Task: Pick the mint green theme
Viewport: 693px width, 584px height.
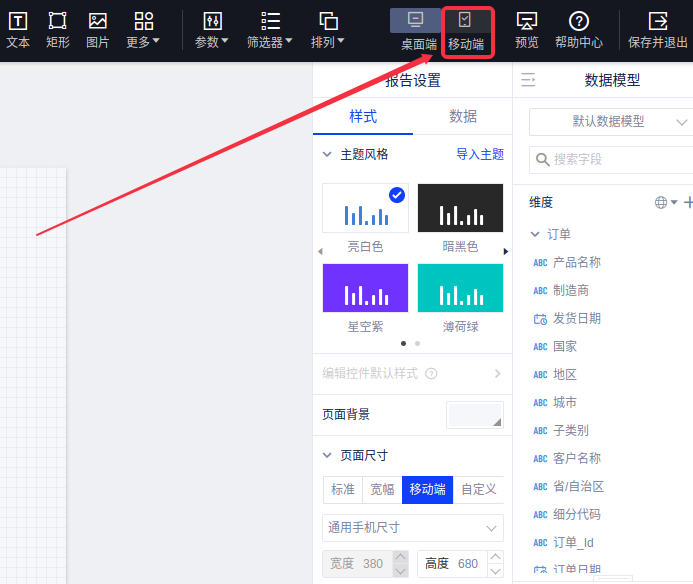Action: (x=460, y=289)
